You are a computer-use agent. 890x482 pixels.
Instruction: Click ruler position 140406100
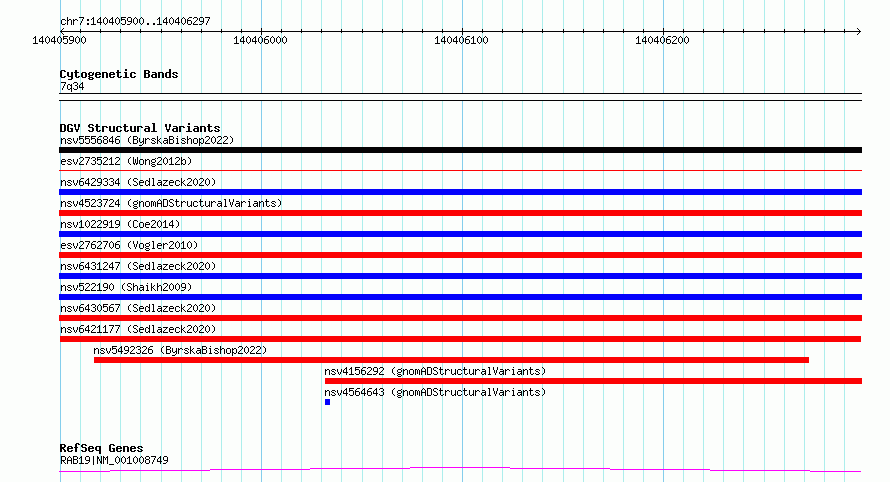461,40
